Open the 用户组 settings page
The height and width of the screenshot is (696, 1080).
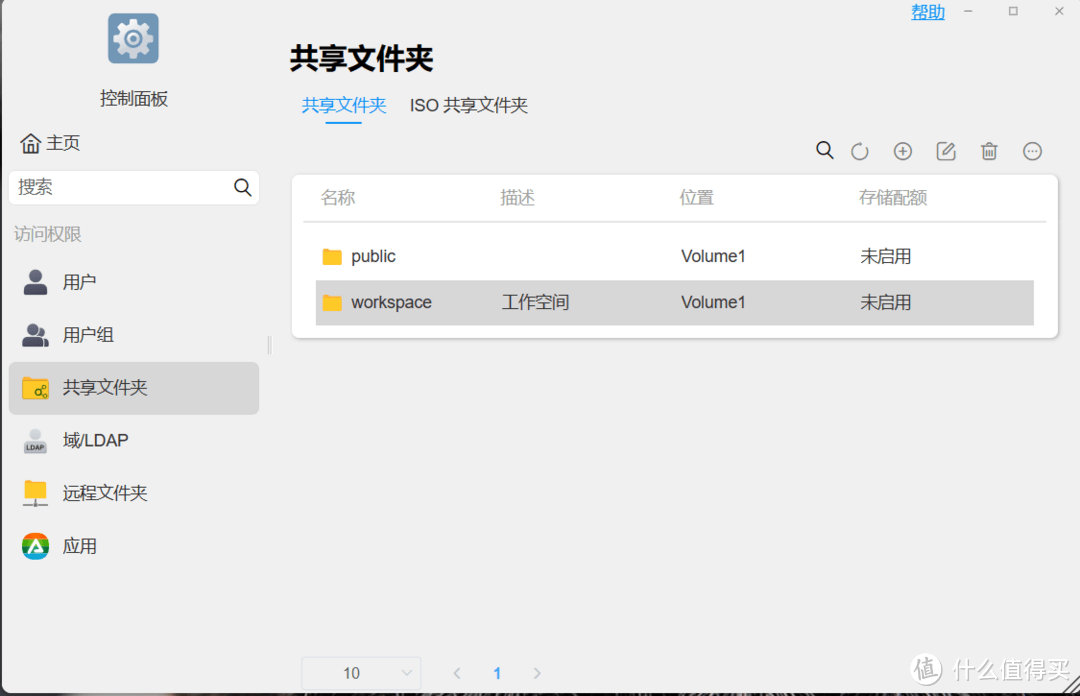[134, 335]
